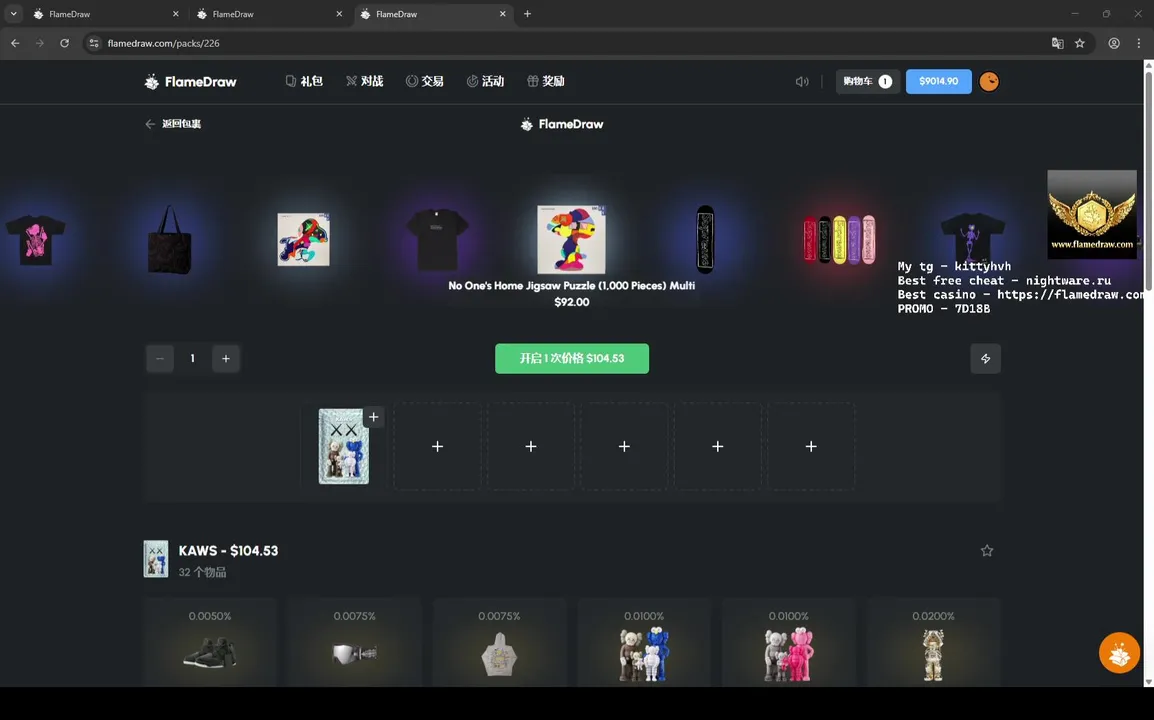Screen dimensions: 1154x720
Task: Open the 交易 trade menu
Action: (425, 81)
